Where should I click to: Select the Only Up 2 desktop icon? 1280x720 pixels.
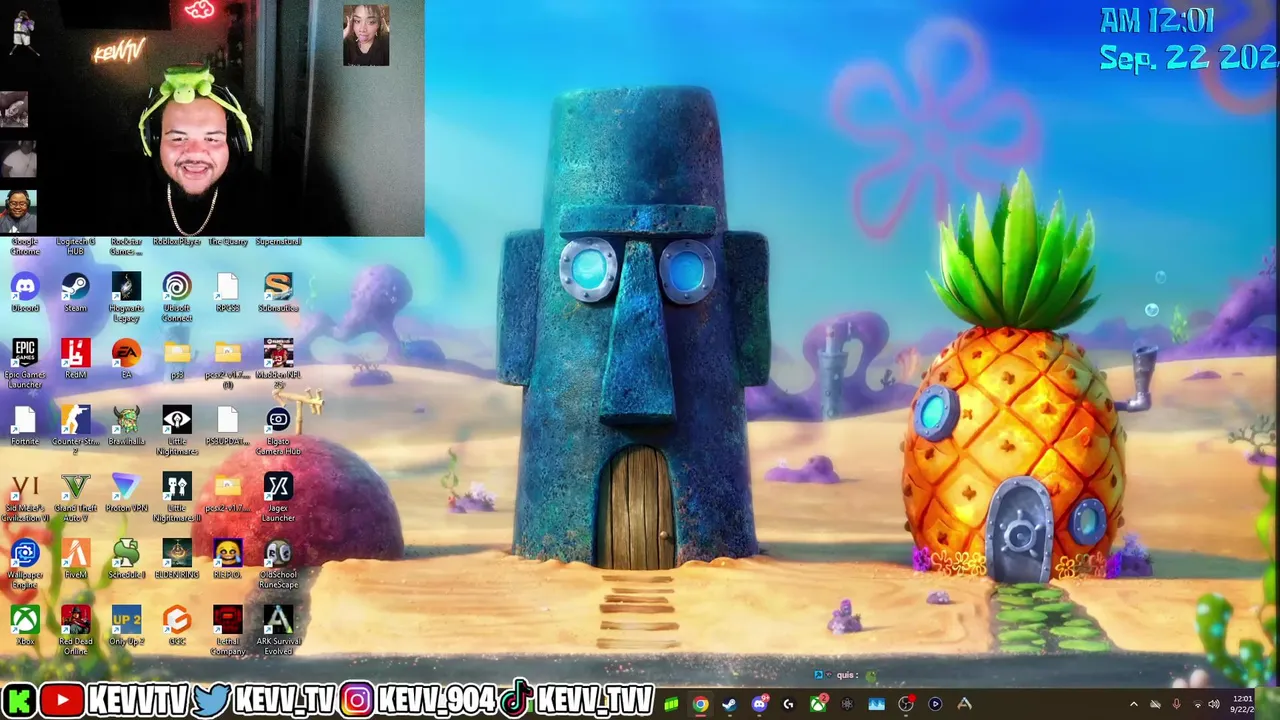pyautogui.click(x=126, y=627)
